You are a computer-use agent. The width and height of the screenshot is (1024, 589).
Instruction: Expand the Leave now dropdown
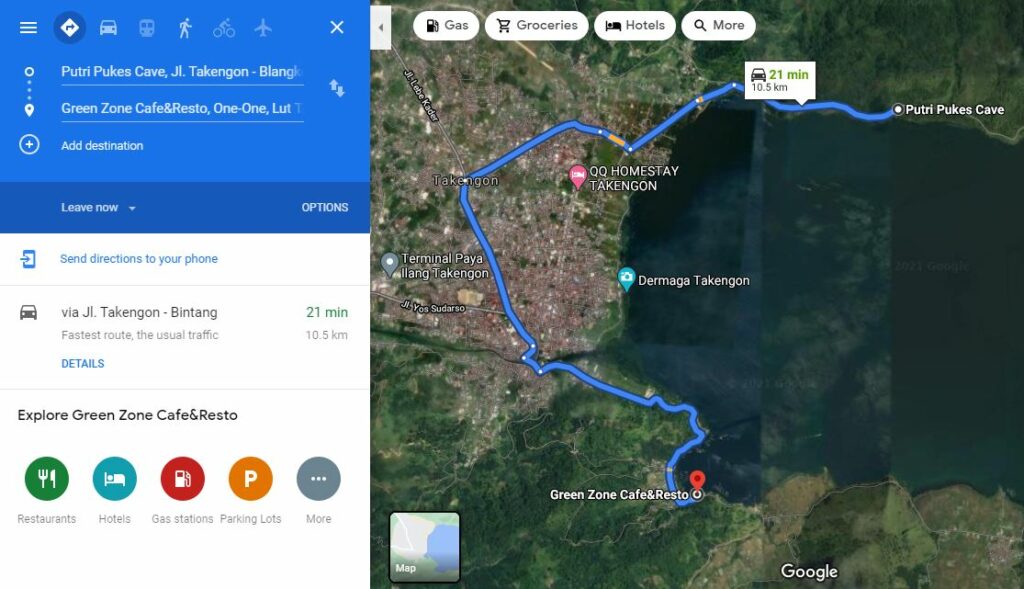tap(99, 208)
